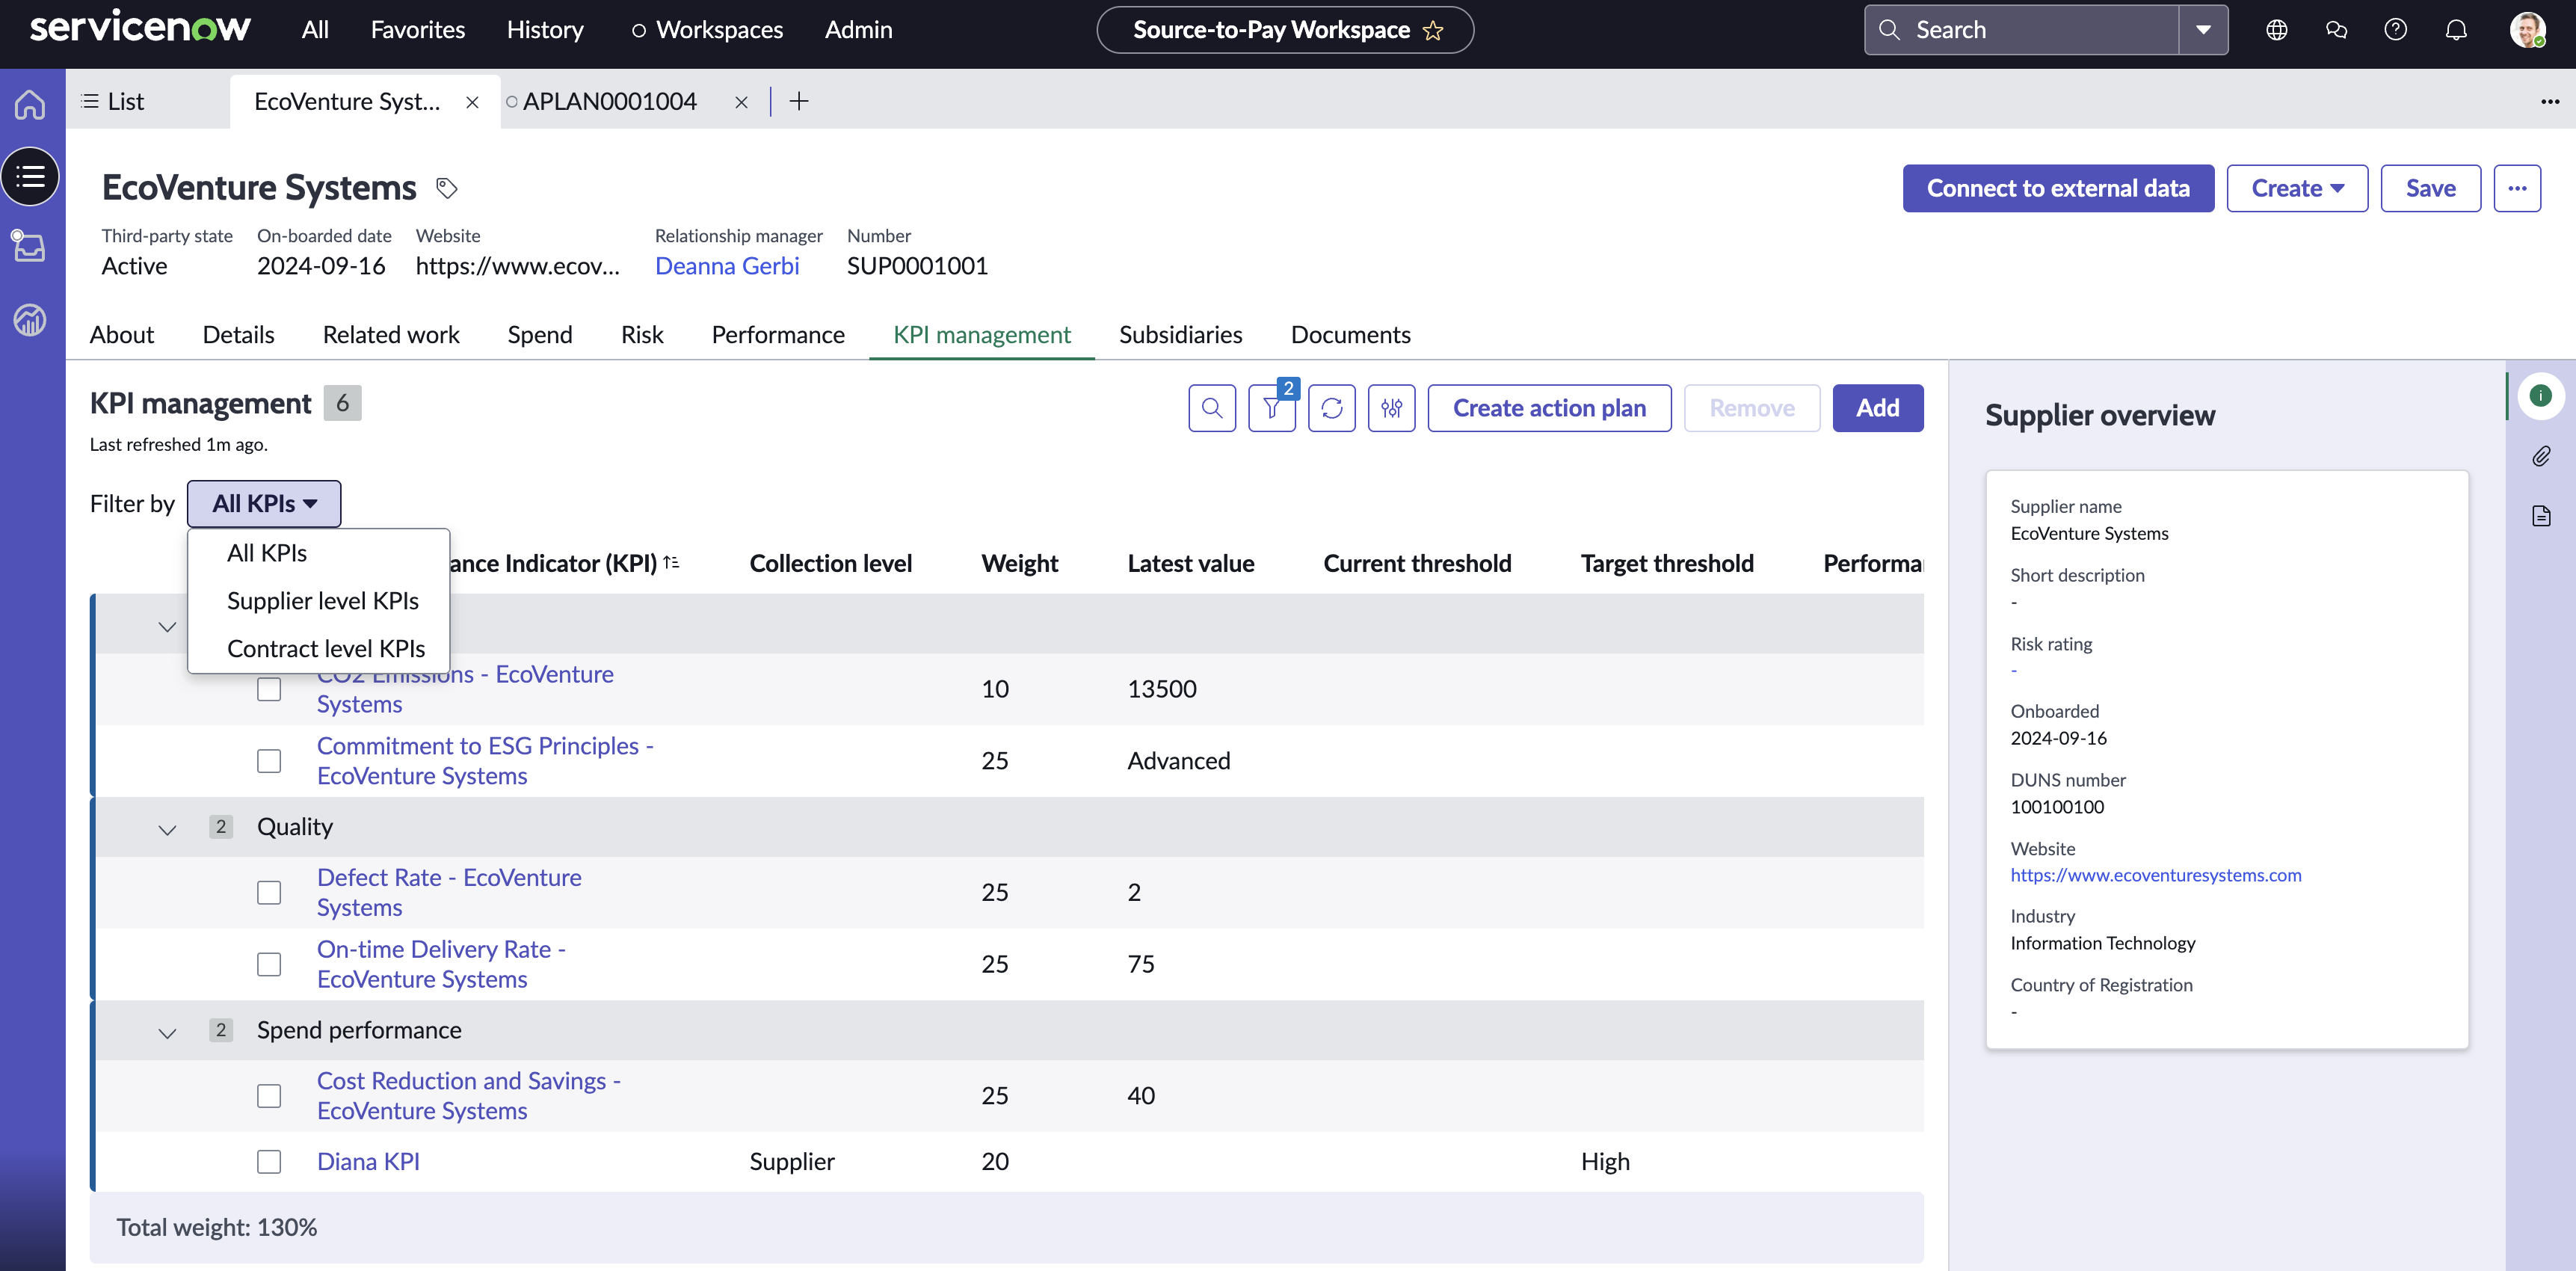The image size is (2576, 1271).
Task: Click the Weight column header
Action: 1019,564
